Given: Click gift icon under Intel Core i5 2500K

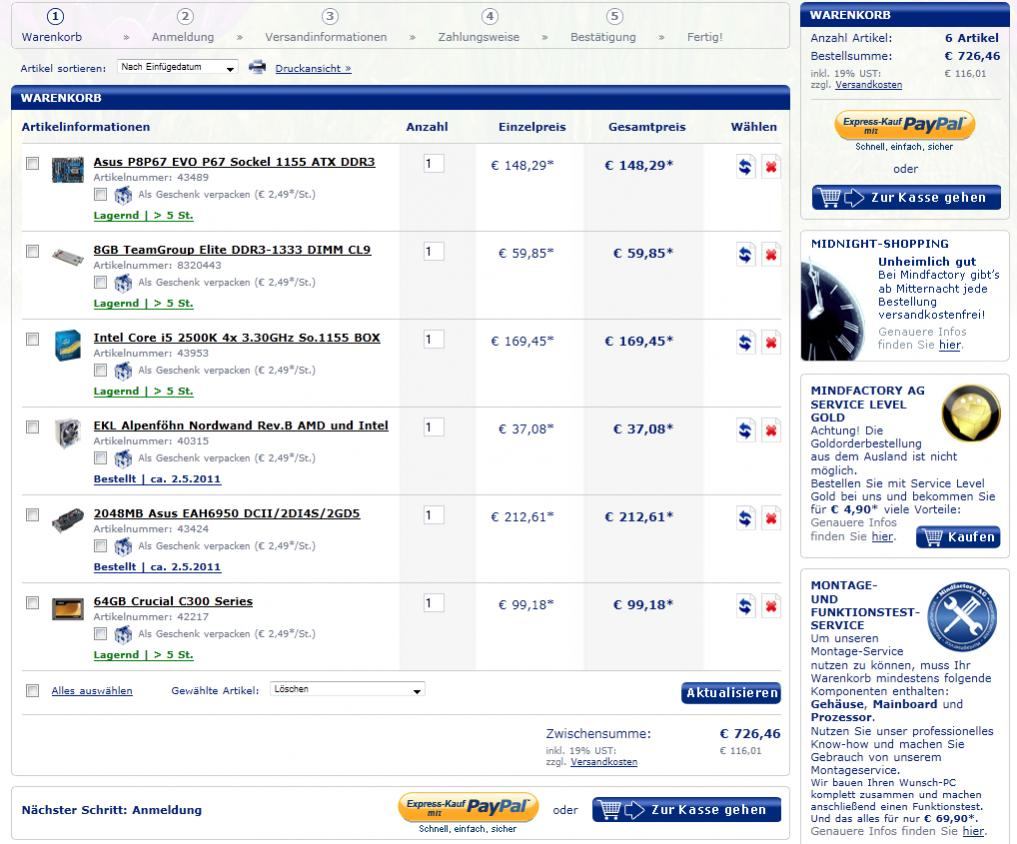Looking at the screenshot, I should click(123, 370).
